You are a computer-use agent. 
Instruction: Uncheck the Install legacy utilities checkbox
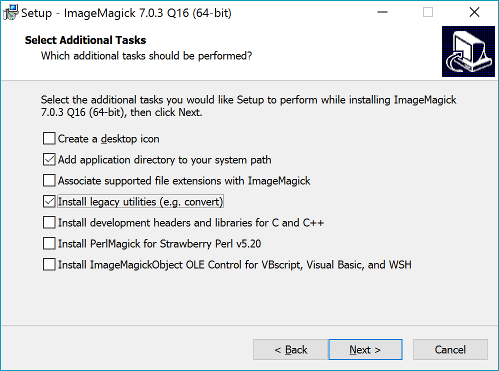pyautogui.click(x=49, y=201)
